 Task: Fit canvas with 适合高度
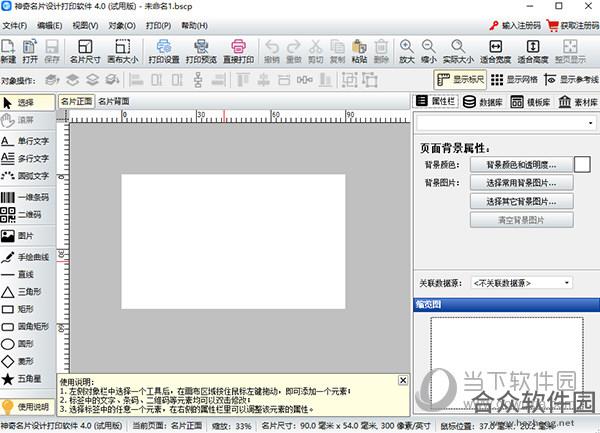533,51
